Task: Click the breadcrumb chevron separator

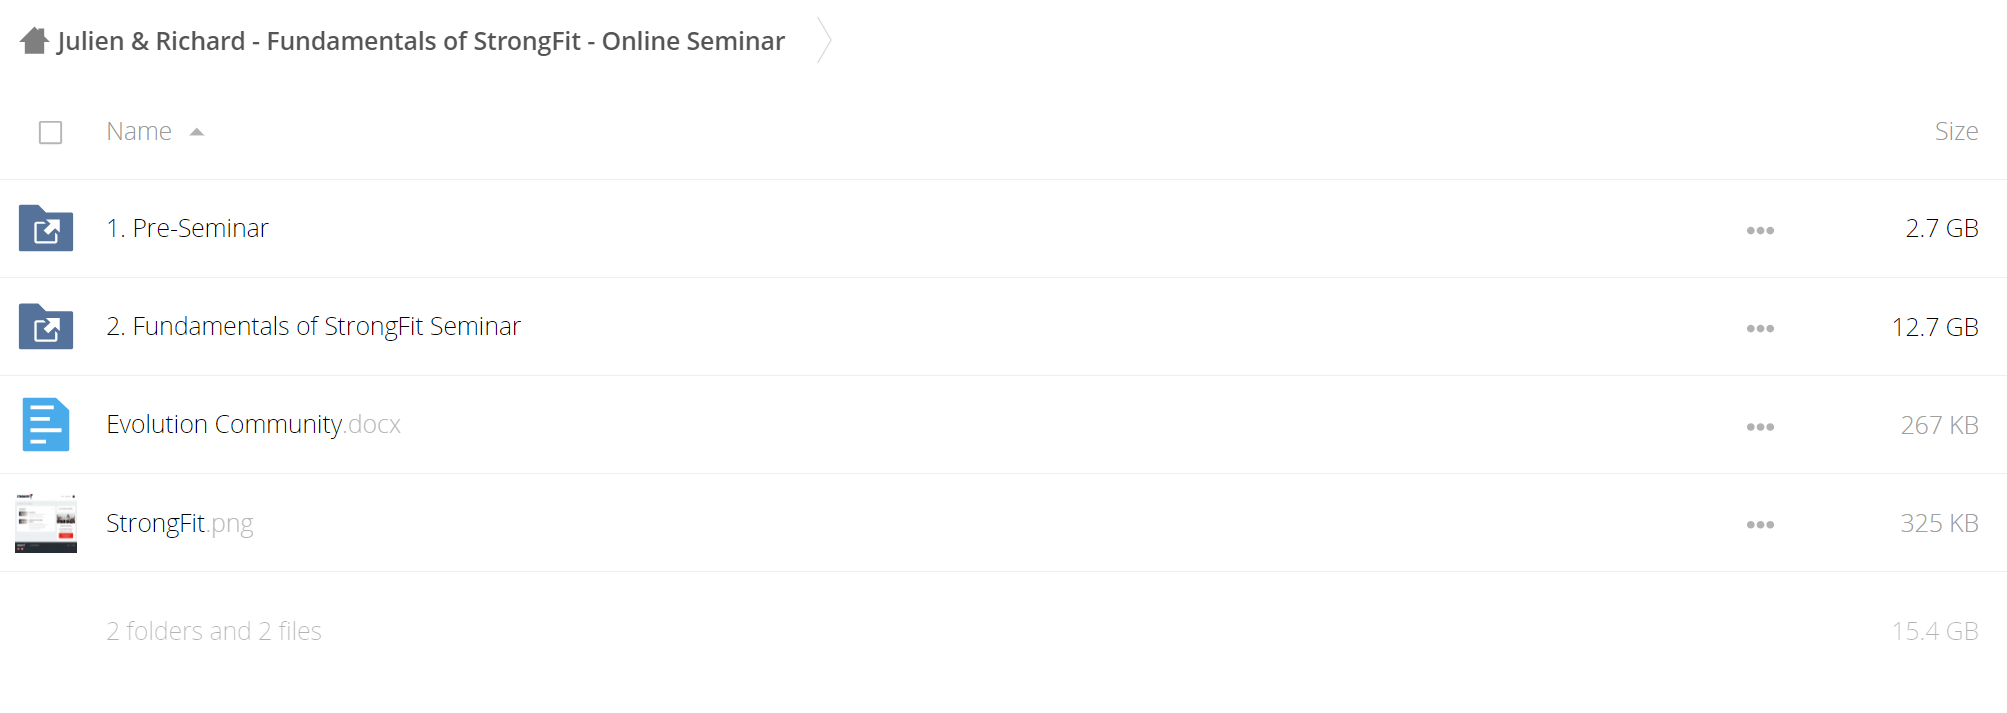Action: (824, 40)
